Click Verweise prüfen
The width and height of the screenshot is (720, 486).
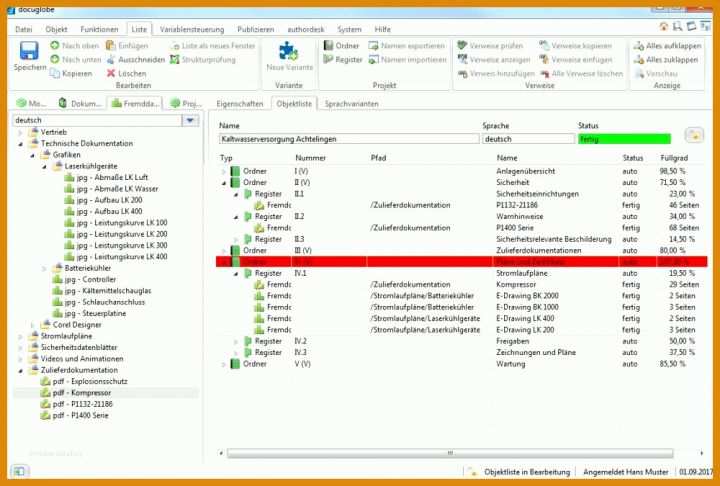(x=490, y=45)
